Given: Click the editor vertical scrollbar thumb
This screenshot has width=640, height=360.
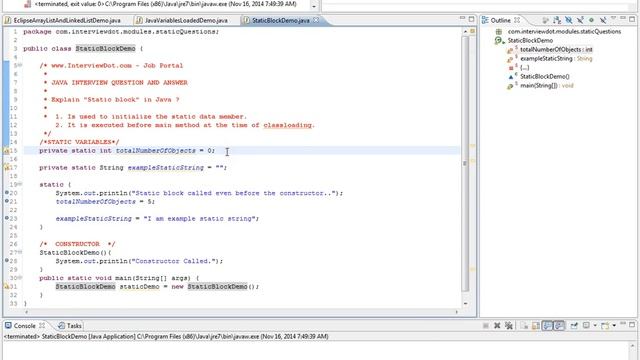Looking at the screenshot, I should pyautogui.click(x=465, y=163).
